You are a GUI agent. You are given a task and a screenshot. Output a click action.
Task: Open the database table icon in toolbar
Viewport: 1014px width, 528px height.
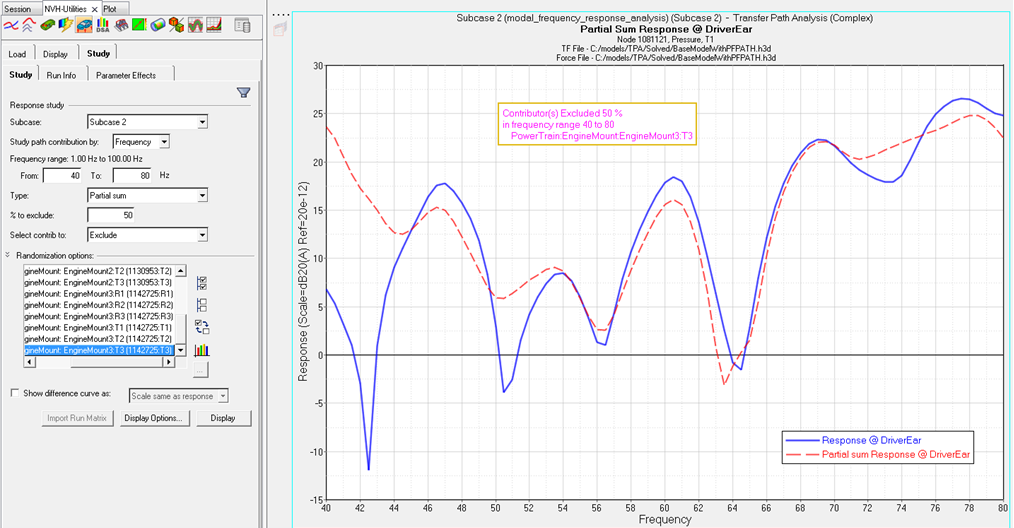242,25
